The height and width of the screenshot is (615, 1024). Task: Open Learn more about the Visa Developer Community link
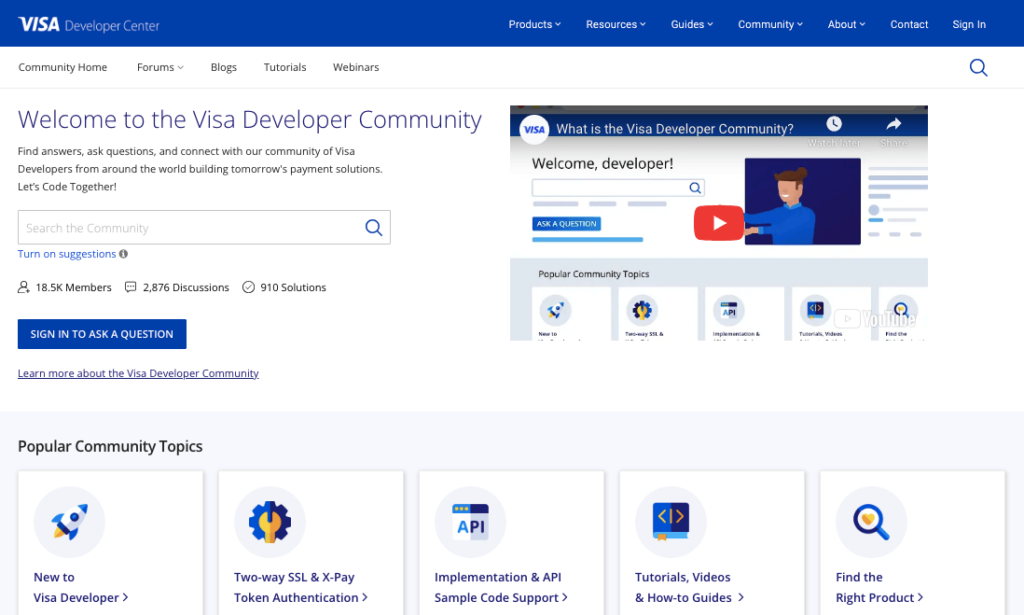click(x=138, y=373)
